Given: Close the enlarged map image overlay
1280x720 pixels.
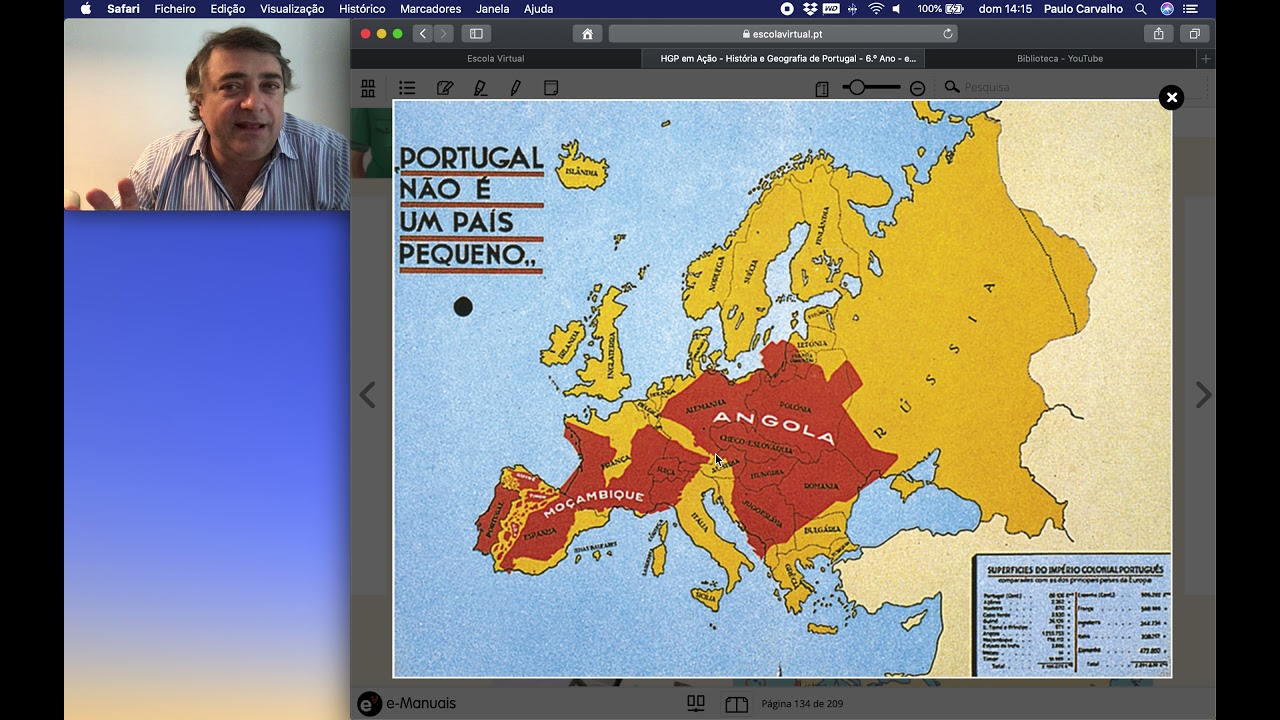Looking at the screenshot, I should click(x=1171, y=97).
